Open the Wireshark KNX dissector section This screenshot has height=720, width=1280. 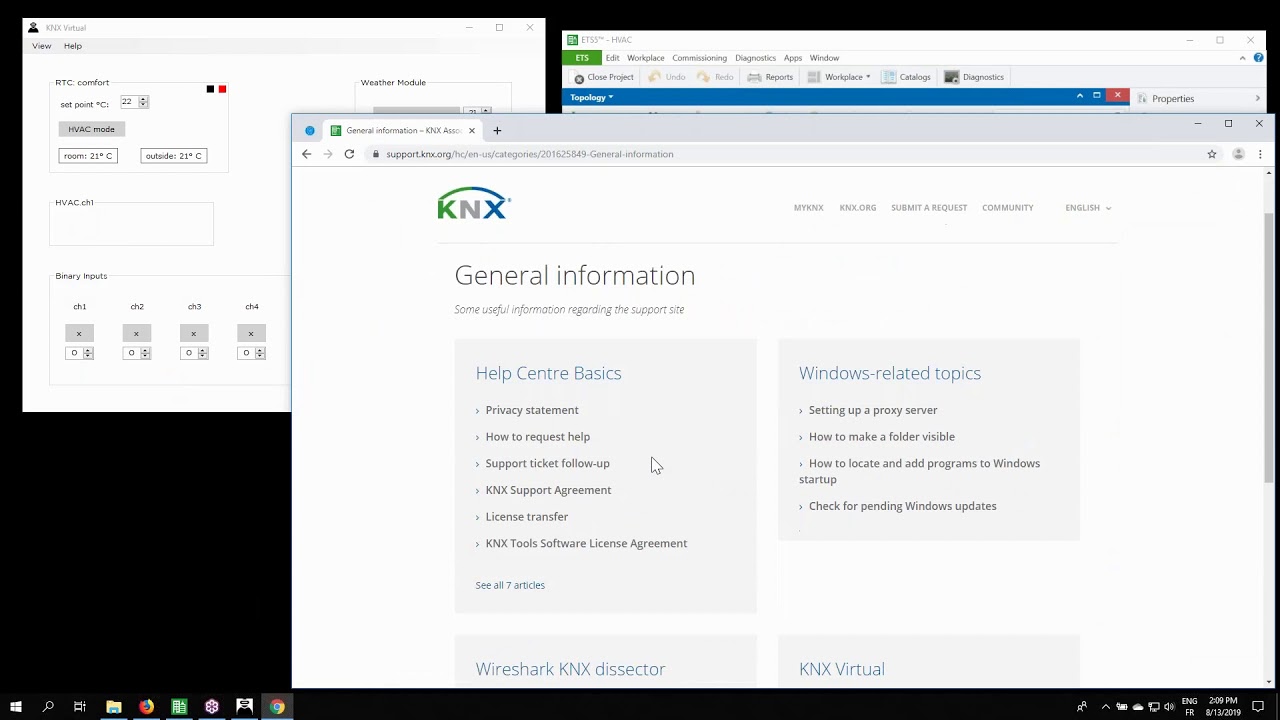570,669
